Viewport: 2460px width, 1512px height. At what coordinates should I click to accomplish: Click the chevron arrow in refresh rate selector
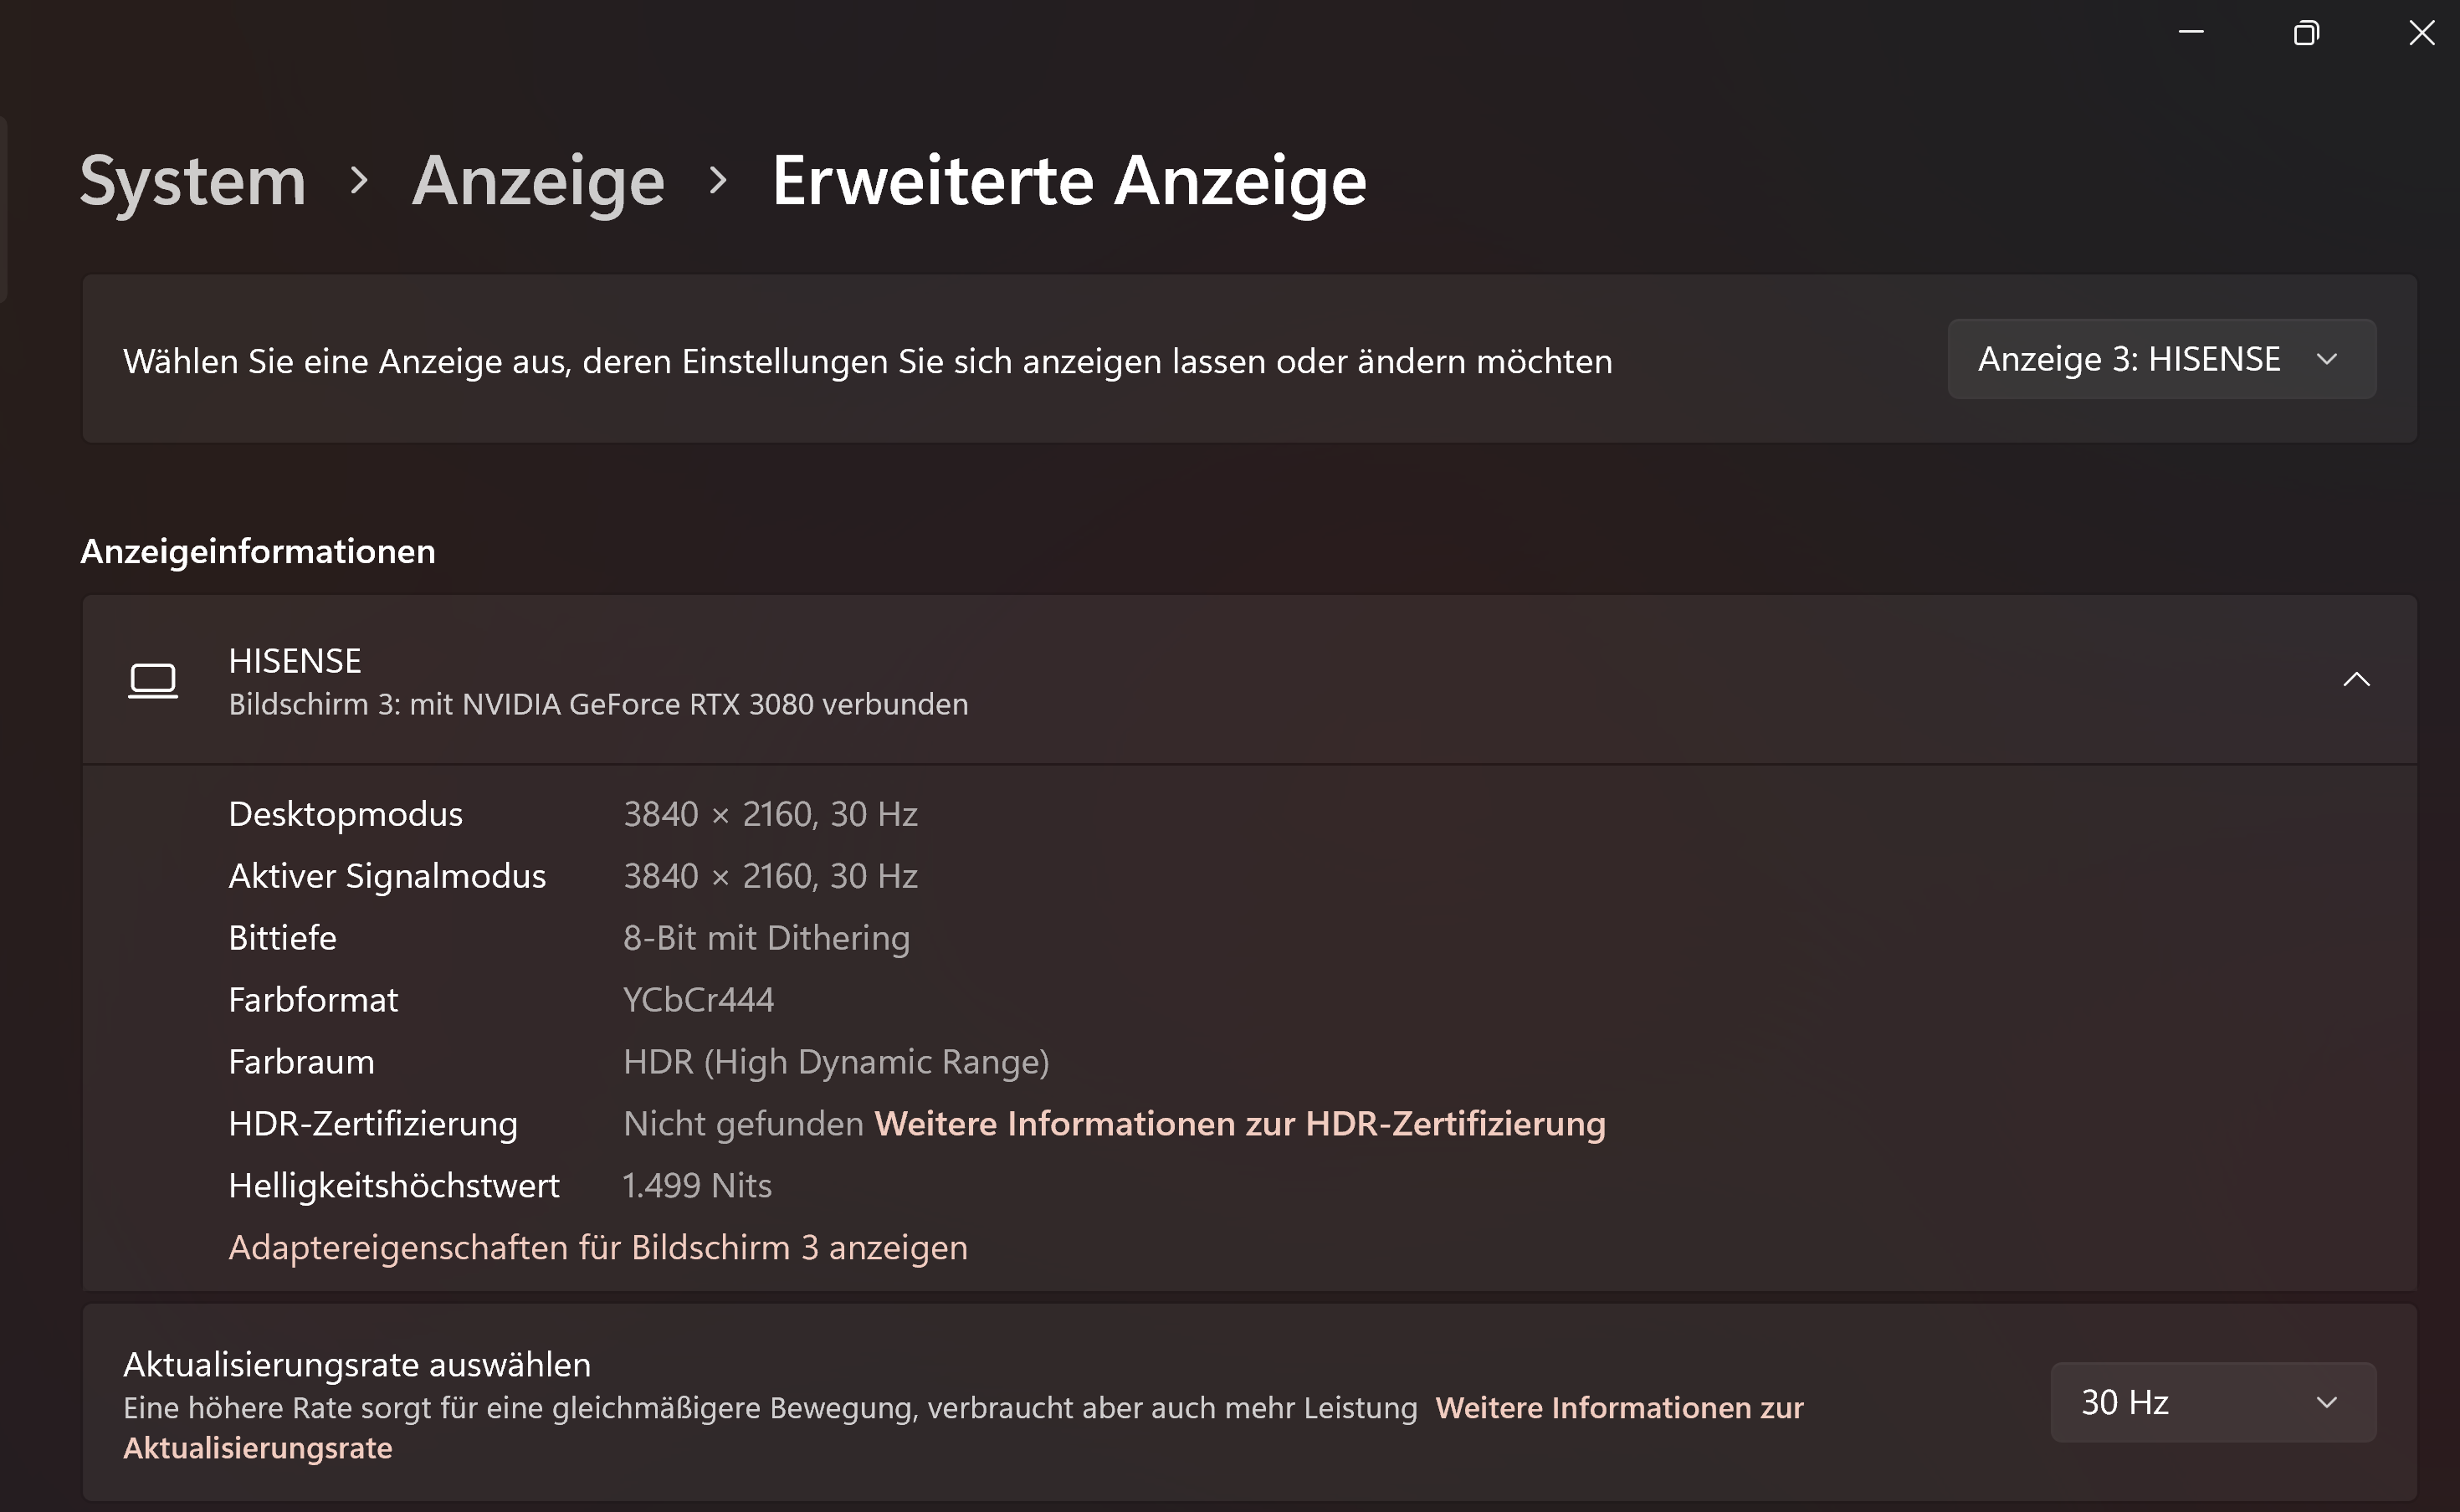pyautogui.click(x=2327, y=1402)
